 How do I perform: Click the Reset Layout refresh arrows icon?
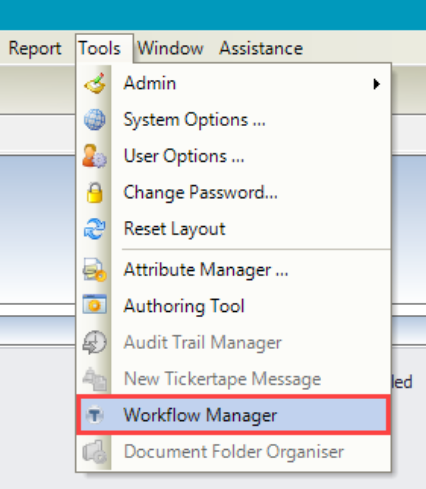[95, 229]
